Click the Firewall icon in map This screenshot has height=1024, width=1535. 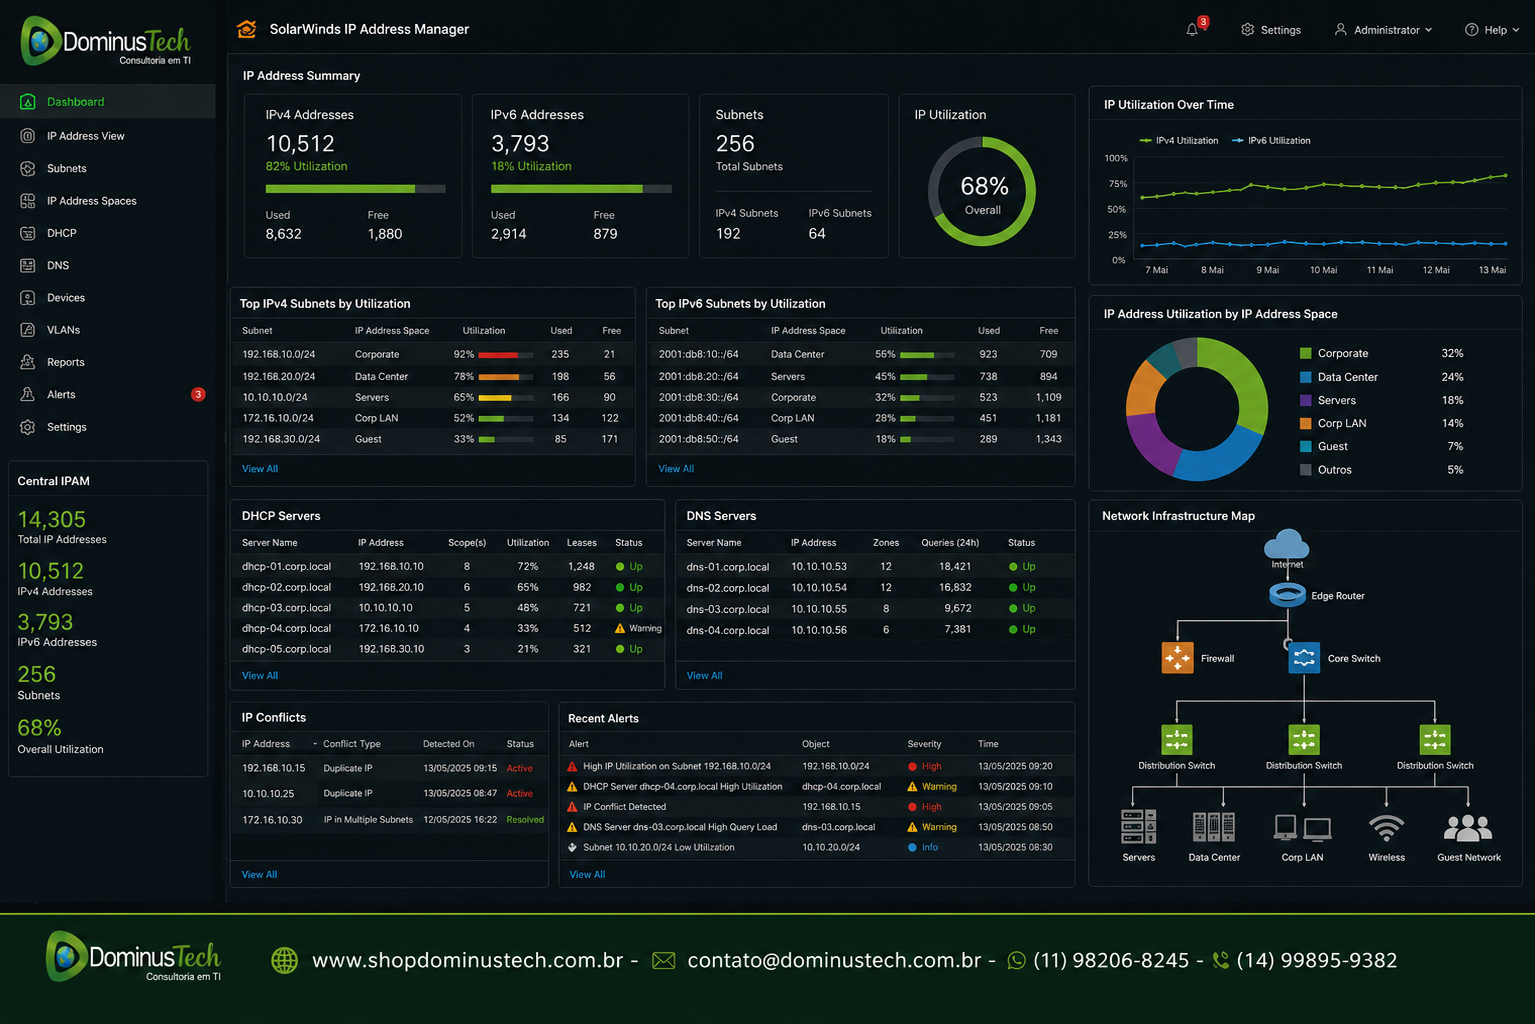coord(1178,658)
